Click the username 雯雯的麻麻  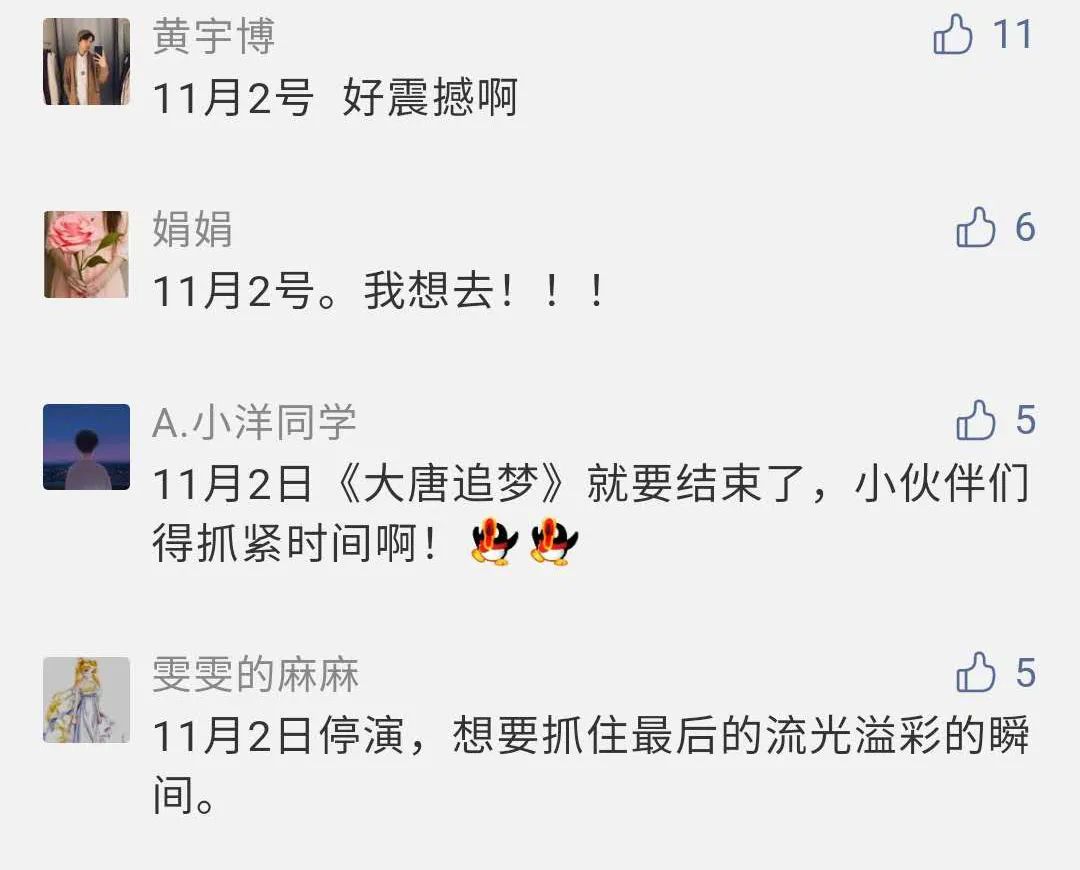point(255,674)
